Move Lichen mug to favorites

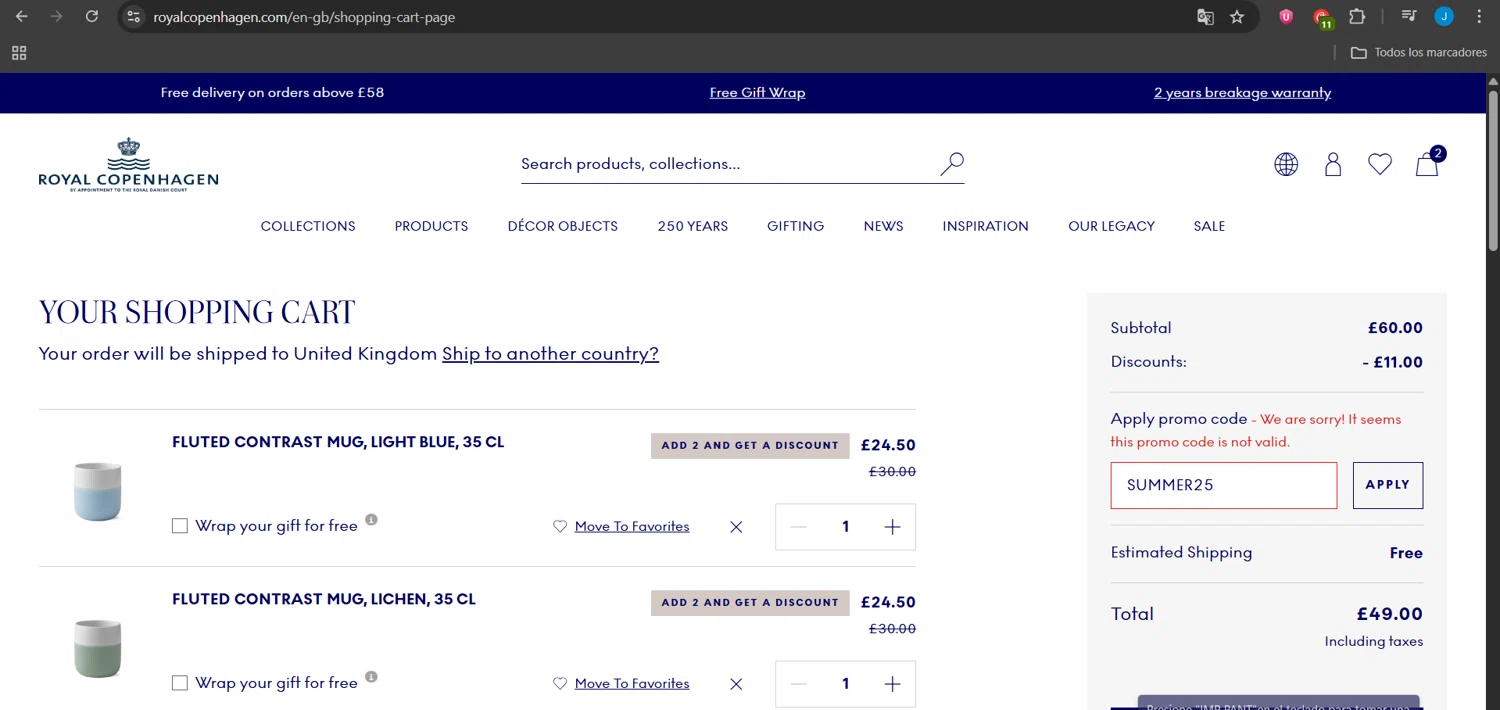click(621, 683)
